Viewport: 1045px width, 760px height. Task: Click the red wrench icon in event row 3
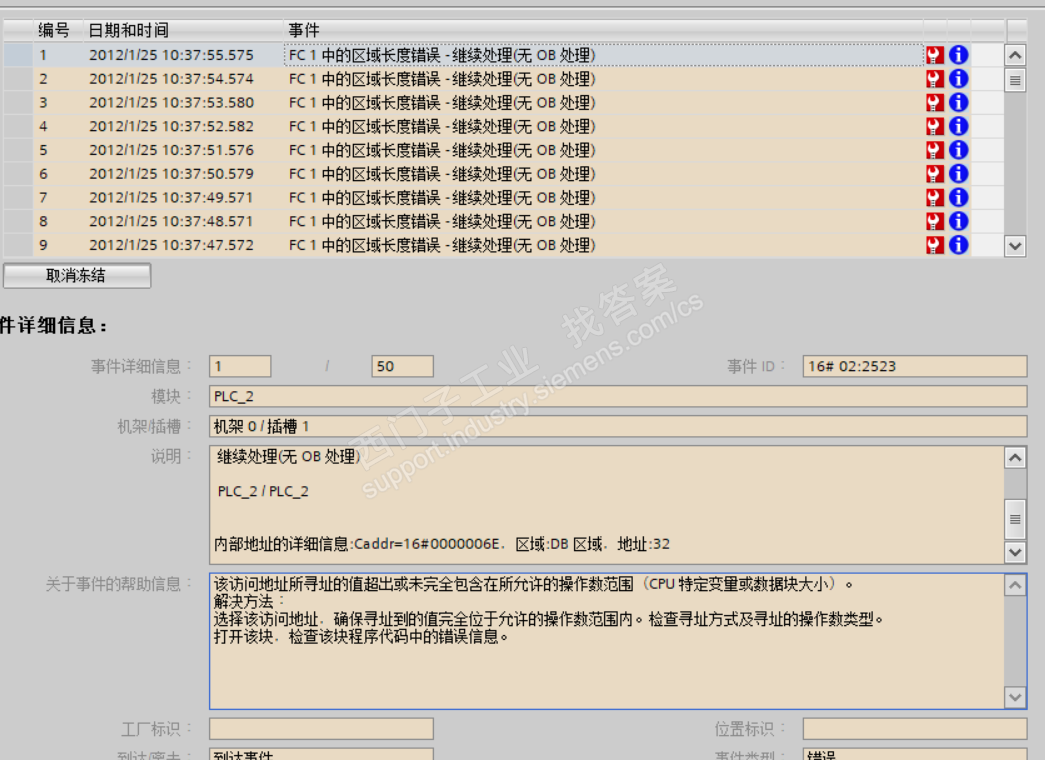tap(935, 103)
